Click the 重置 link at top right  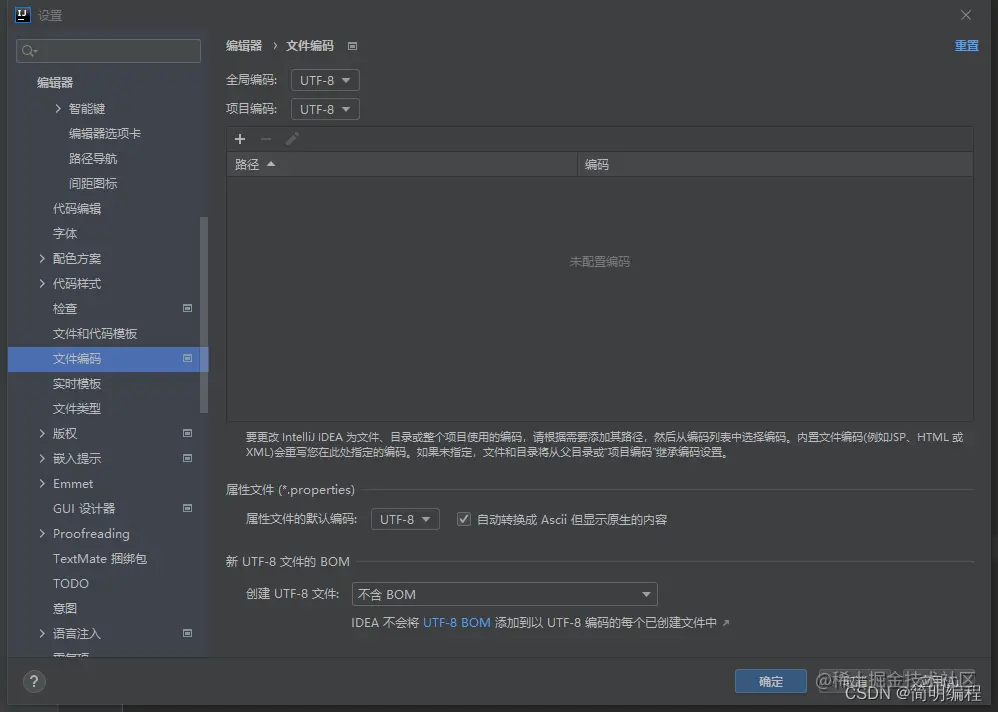point(966,45)
